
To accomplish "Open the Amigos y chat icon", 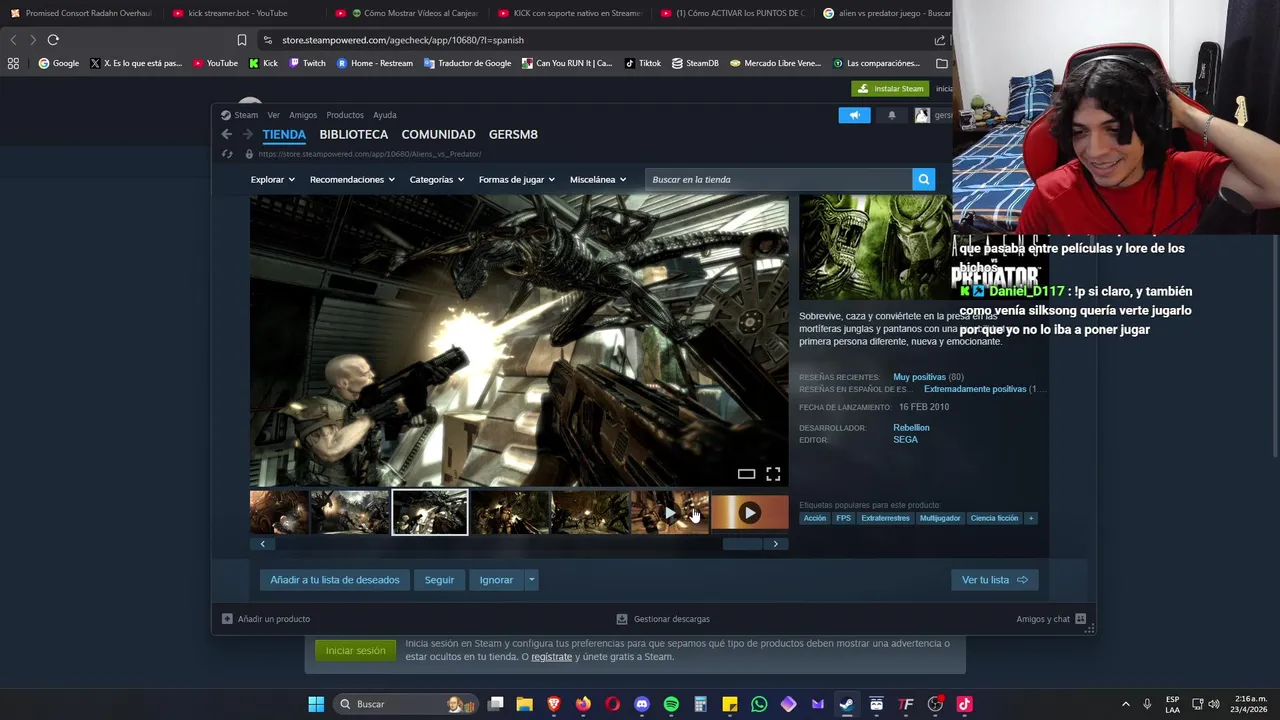I will (x=1080, y=619).
